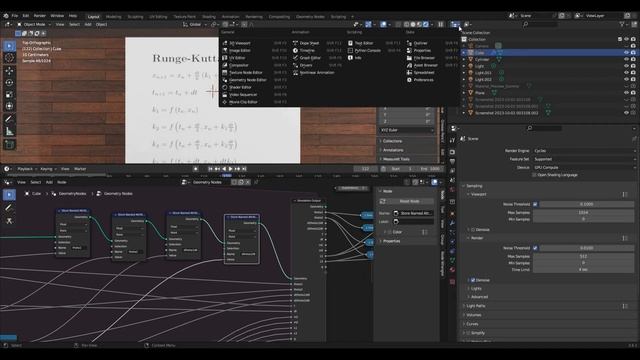Collapse the Sampling panel
The width and height of the screenshot is (640, 360).
click(473, 186)
